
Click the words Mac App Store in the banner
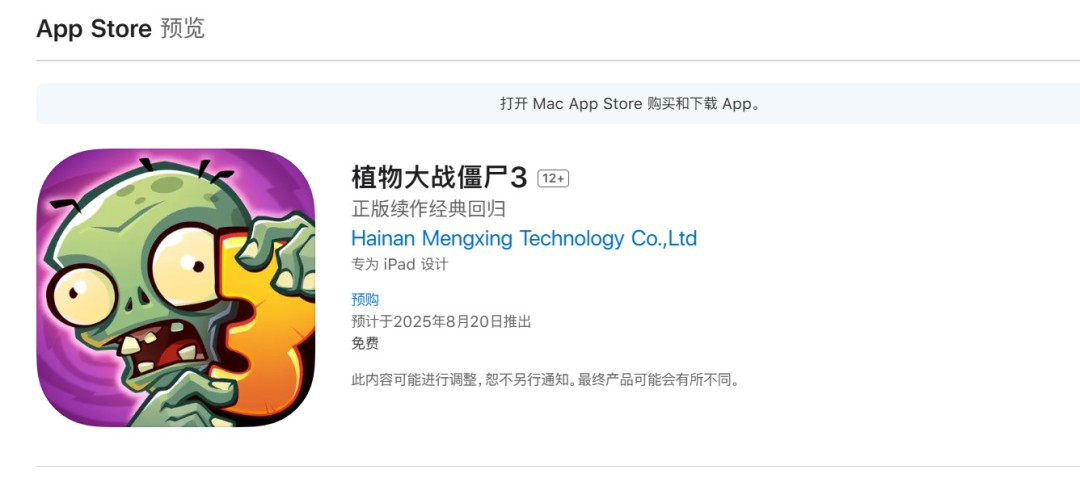click(587, 104)
